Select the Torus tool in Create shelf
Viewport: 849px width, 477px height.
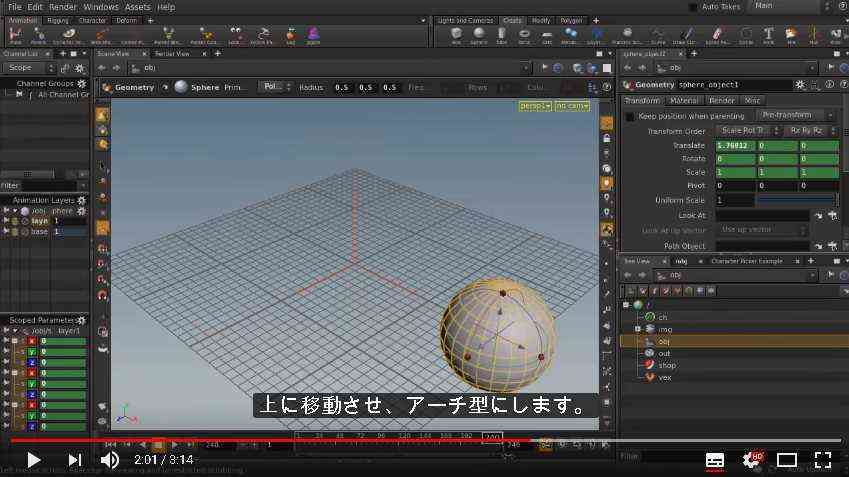click(x=524, y=35)
